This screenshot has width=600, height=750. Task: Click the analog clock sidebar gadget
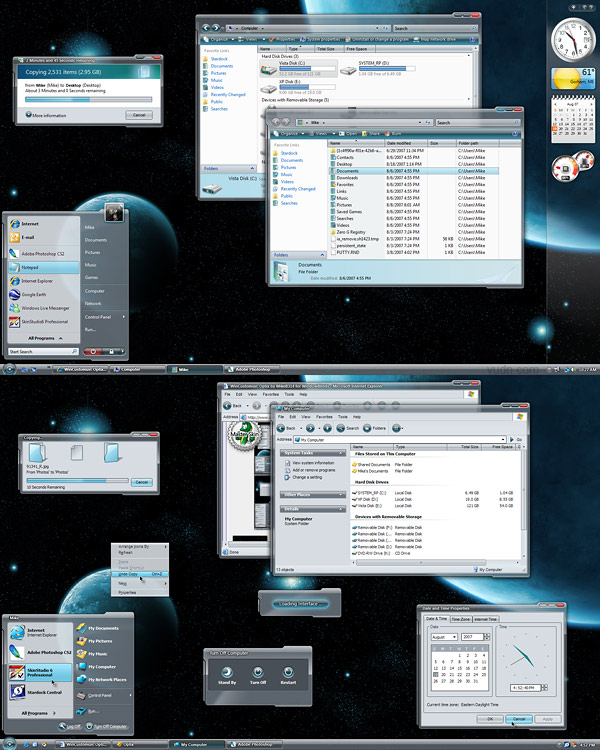pos(573,40)
